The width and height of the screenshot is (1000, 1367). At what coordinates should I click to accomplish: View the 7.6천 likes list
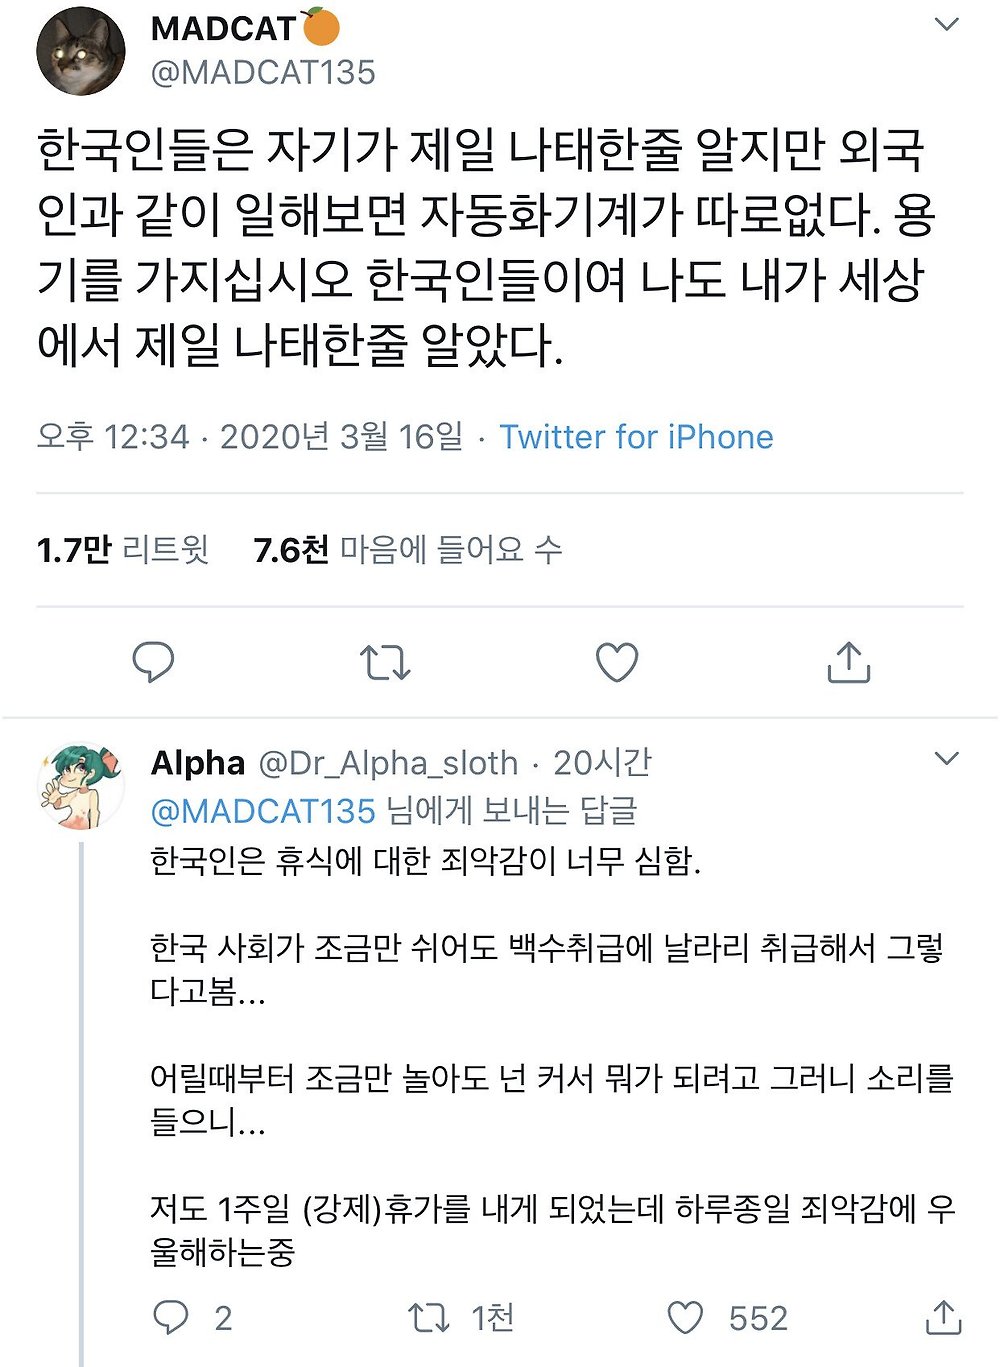407,549
